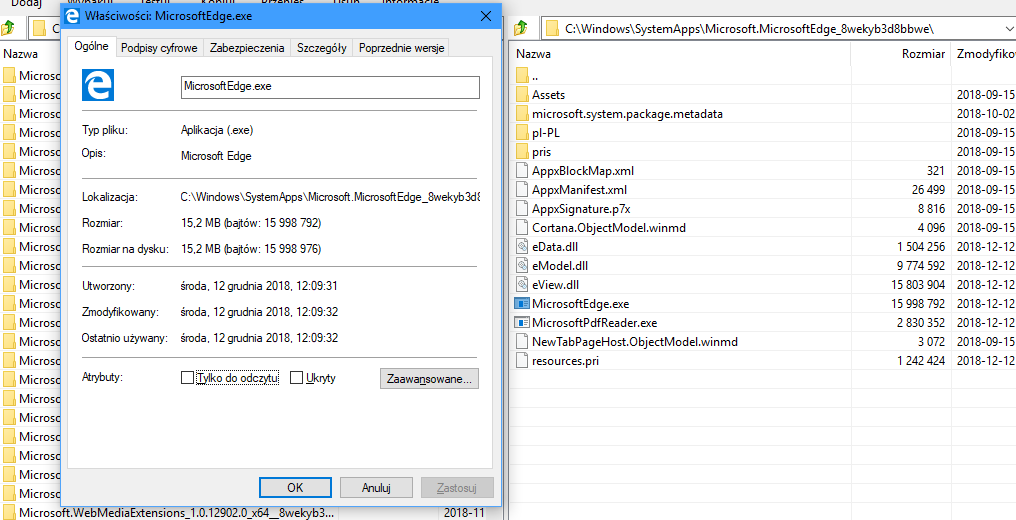Toggle the "Ukryty" attribute checkbox
The height and width of the screenshot is (520, 1016).
coord(296,378)
